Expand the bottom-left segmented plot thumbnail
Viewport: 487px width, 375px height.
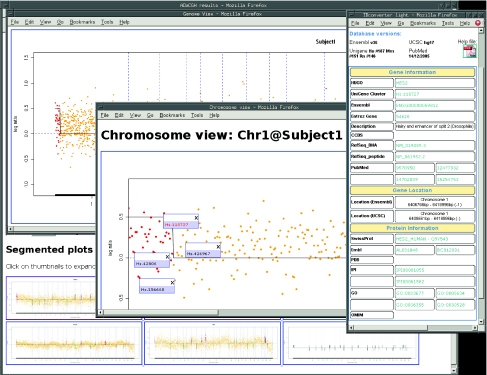click(74, 343)
